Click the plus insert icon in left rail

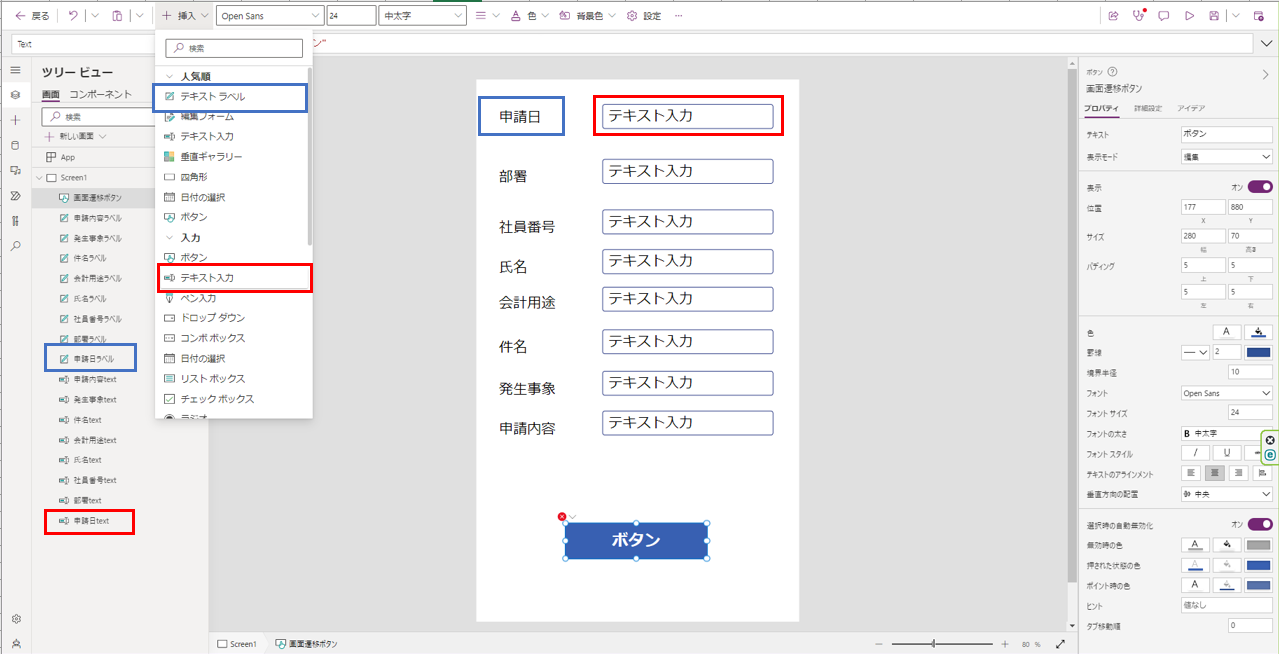coord(15,120)
